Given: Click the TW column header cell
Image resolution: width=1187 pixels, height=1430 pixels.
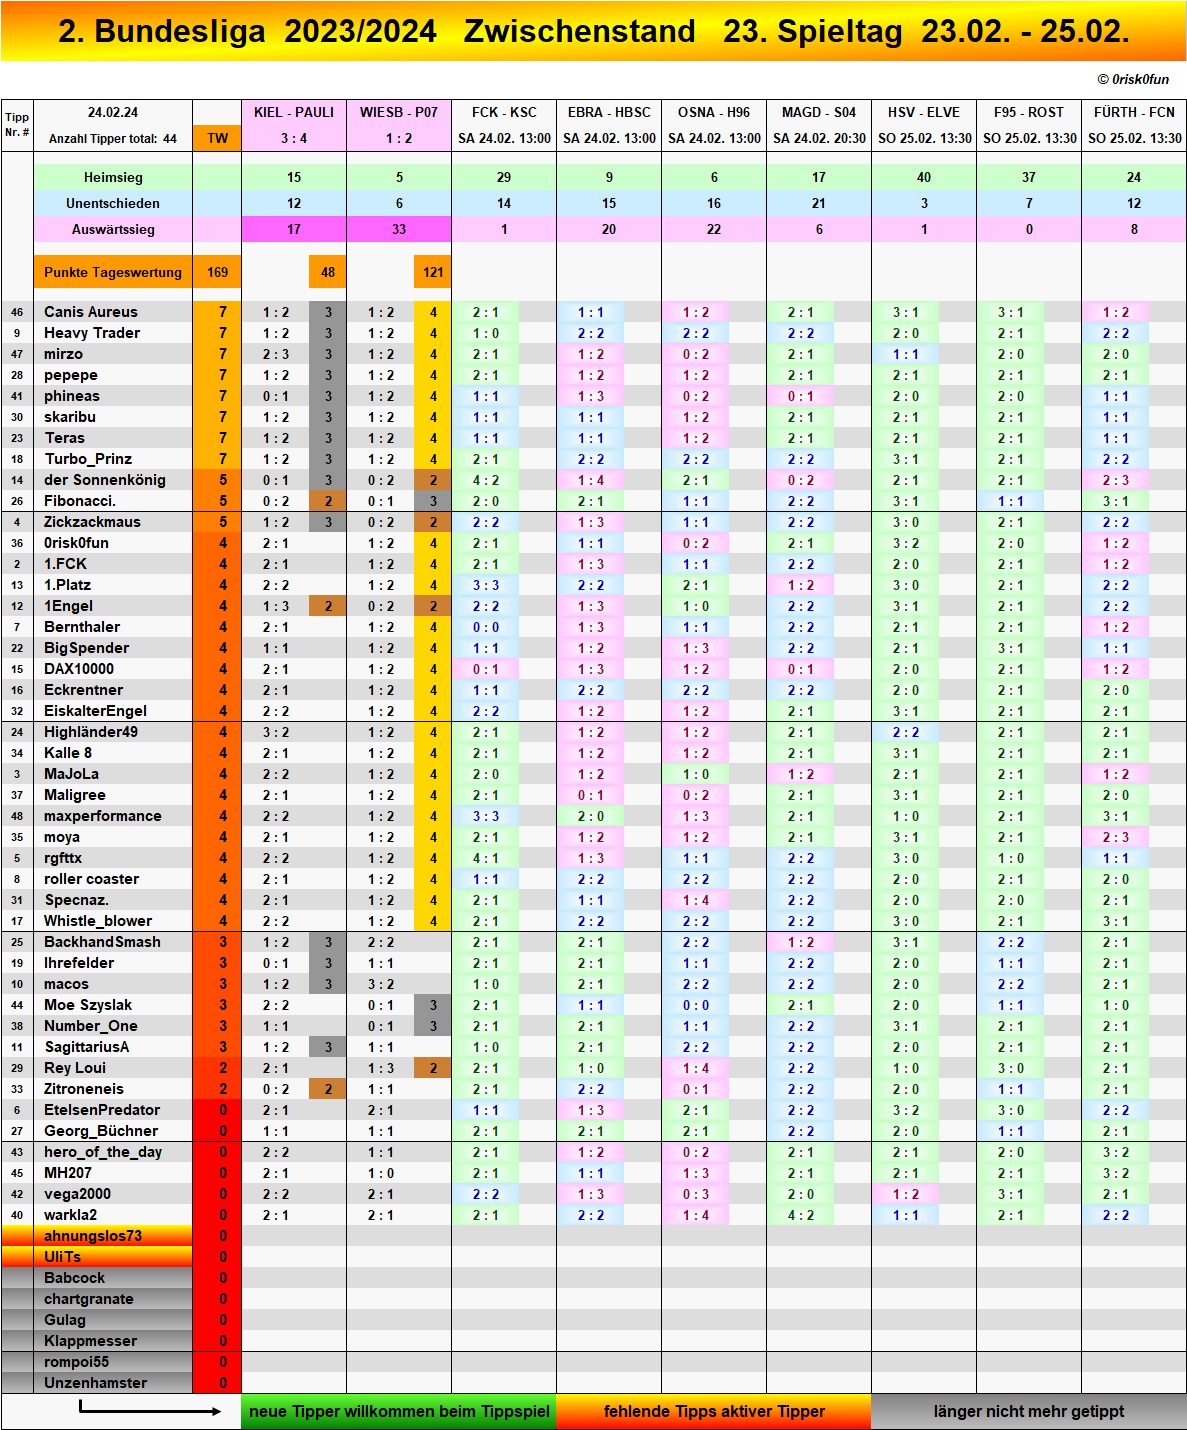Looking at the screenshot, I should 217,138.
